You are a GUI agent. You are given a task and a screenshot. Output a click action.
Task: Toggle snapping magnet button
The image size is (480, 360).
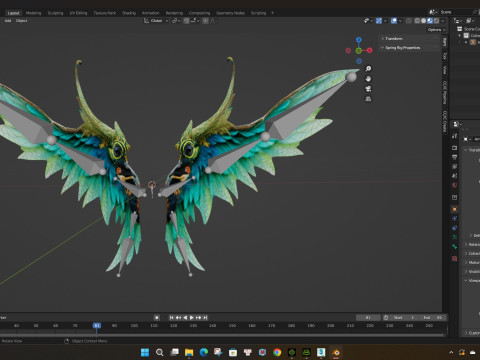[186, 21]
